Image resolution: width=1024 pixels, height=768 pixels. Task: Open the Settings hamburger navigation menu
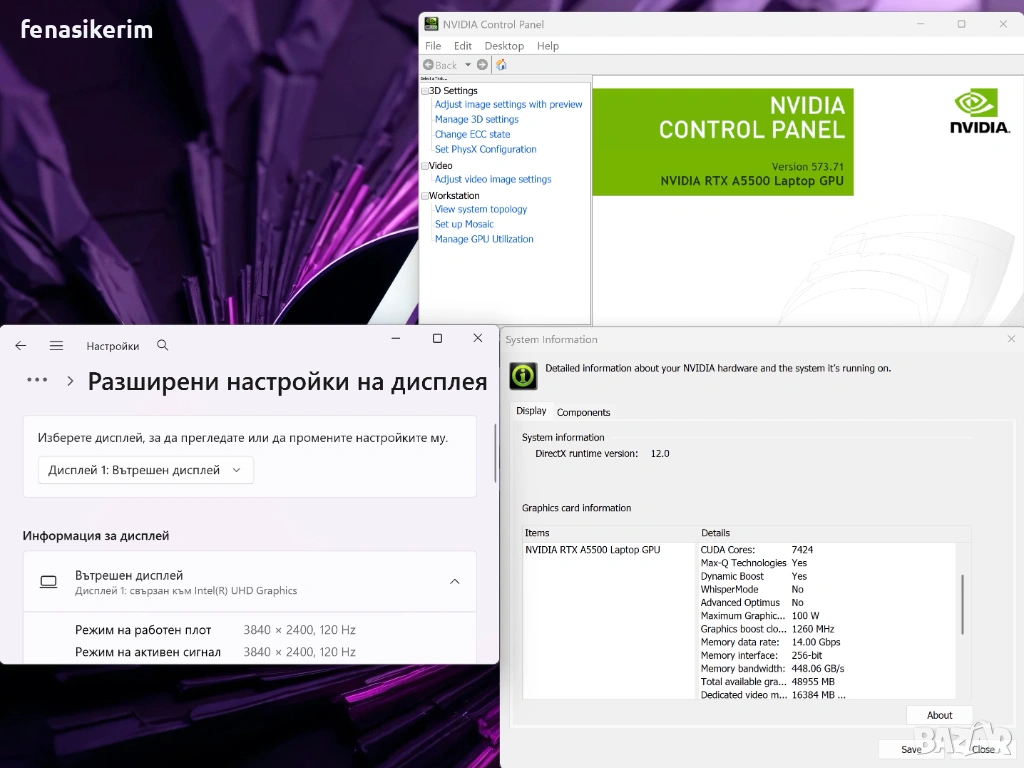[56, 346]
